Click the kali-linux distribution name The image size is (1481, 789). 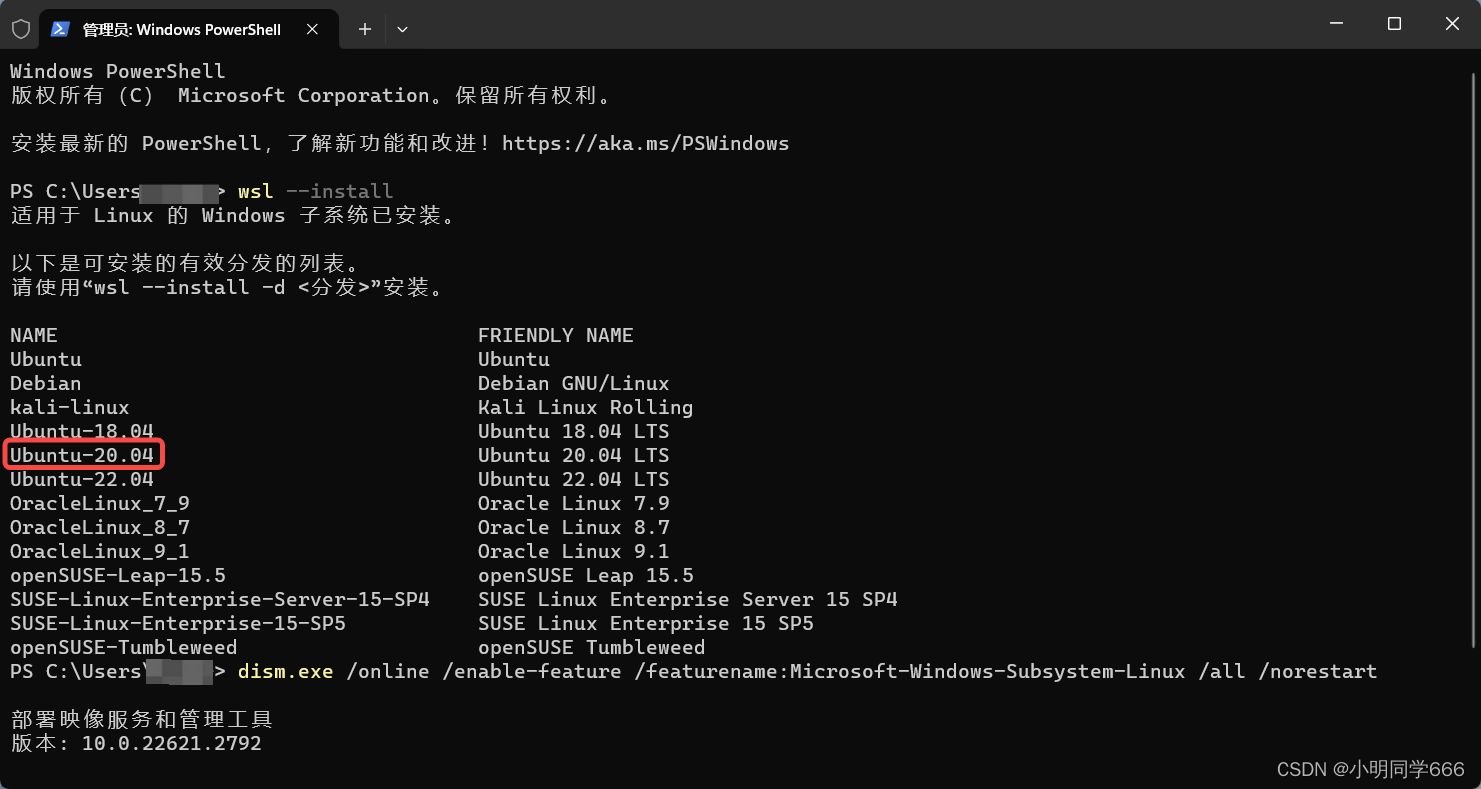[x=69, y=407]
